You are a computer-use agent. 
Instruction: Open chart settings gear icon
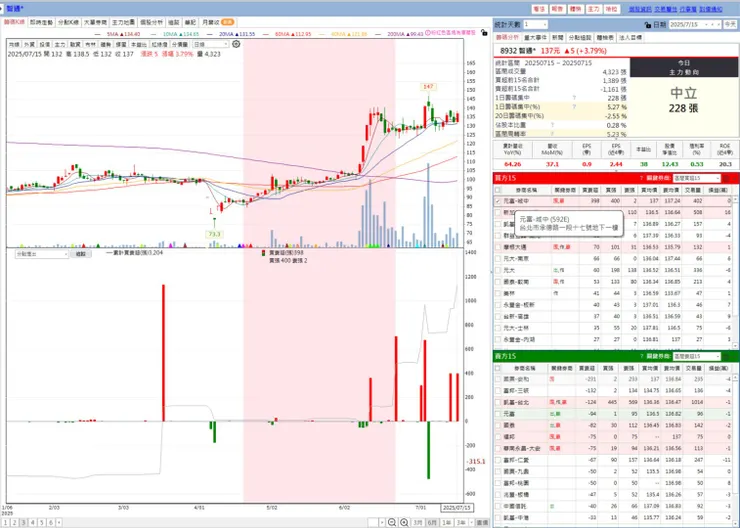click(236, 44)
